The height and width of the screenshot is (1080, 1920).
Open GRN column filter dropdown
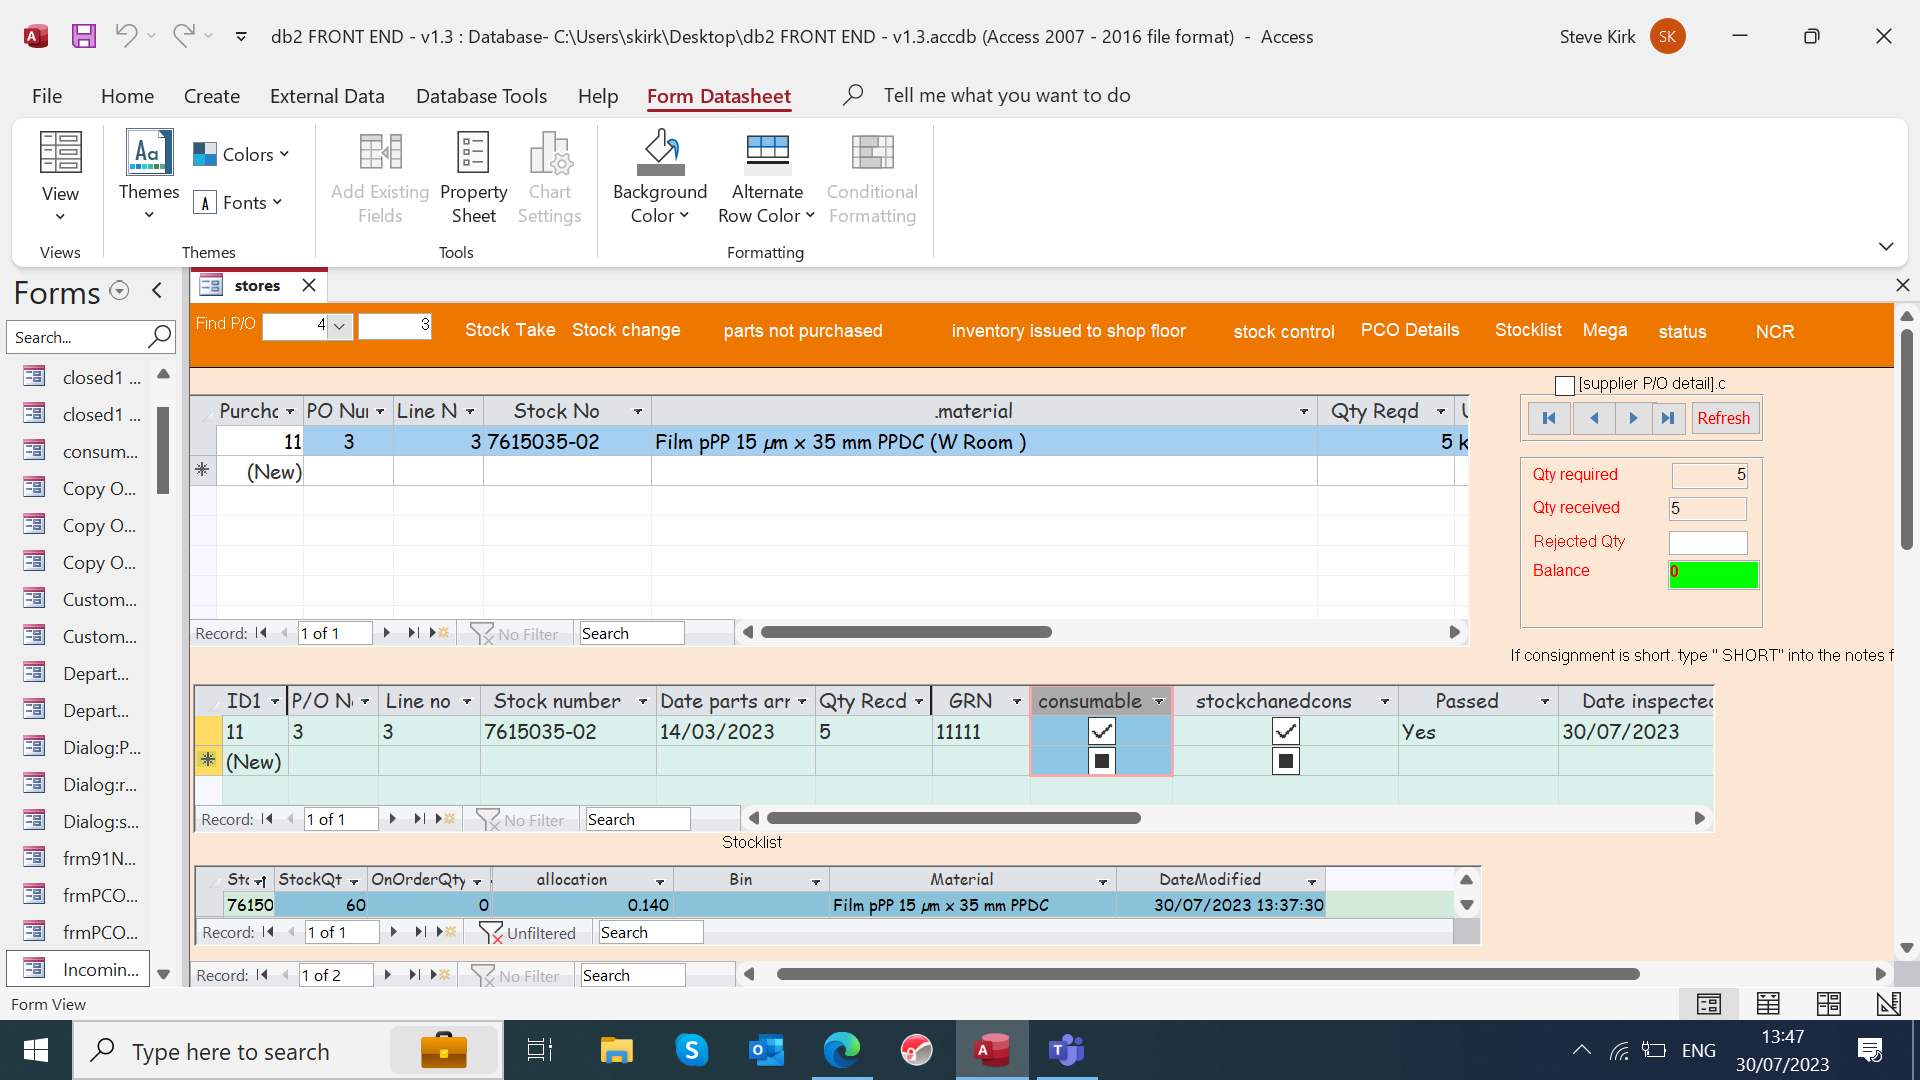(1017, 701)
